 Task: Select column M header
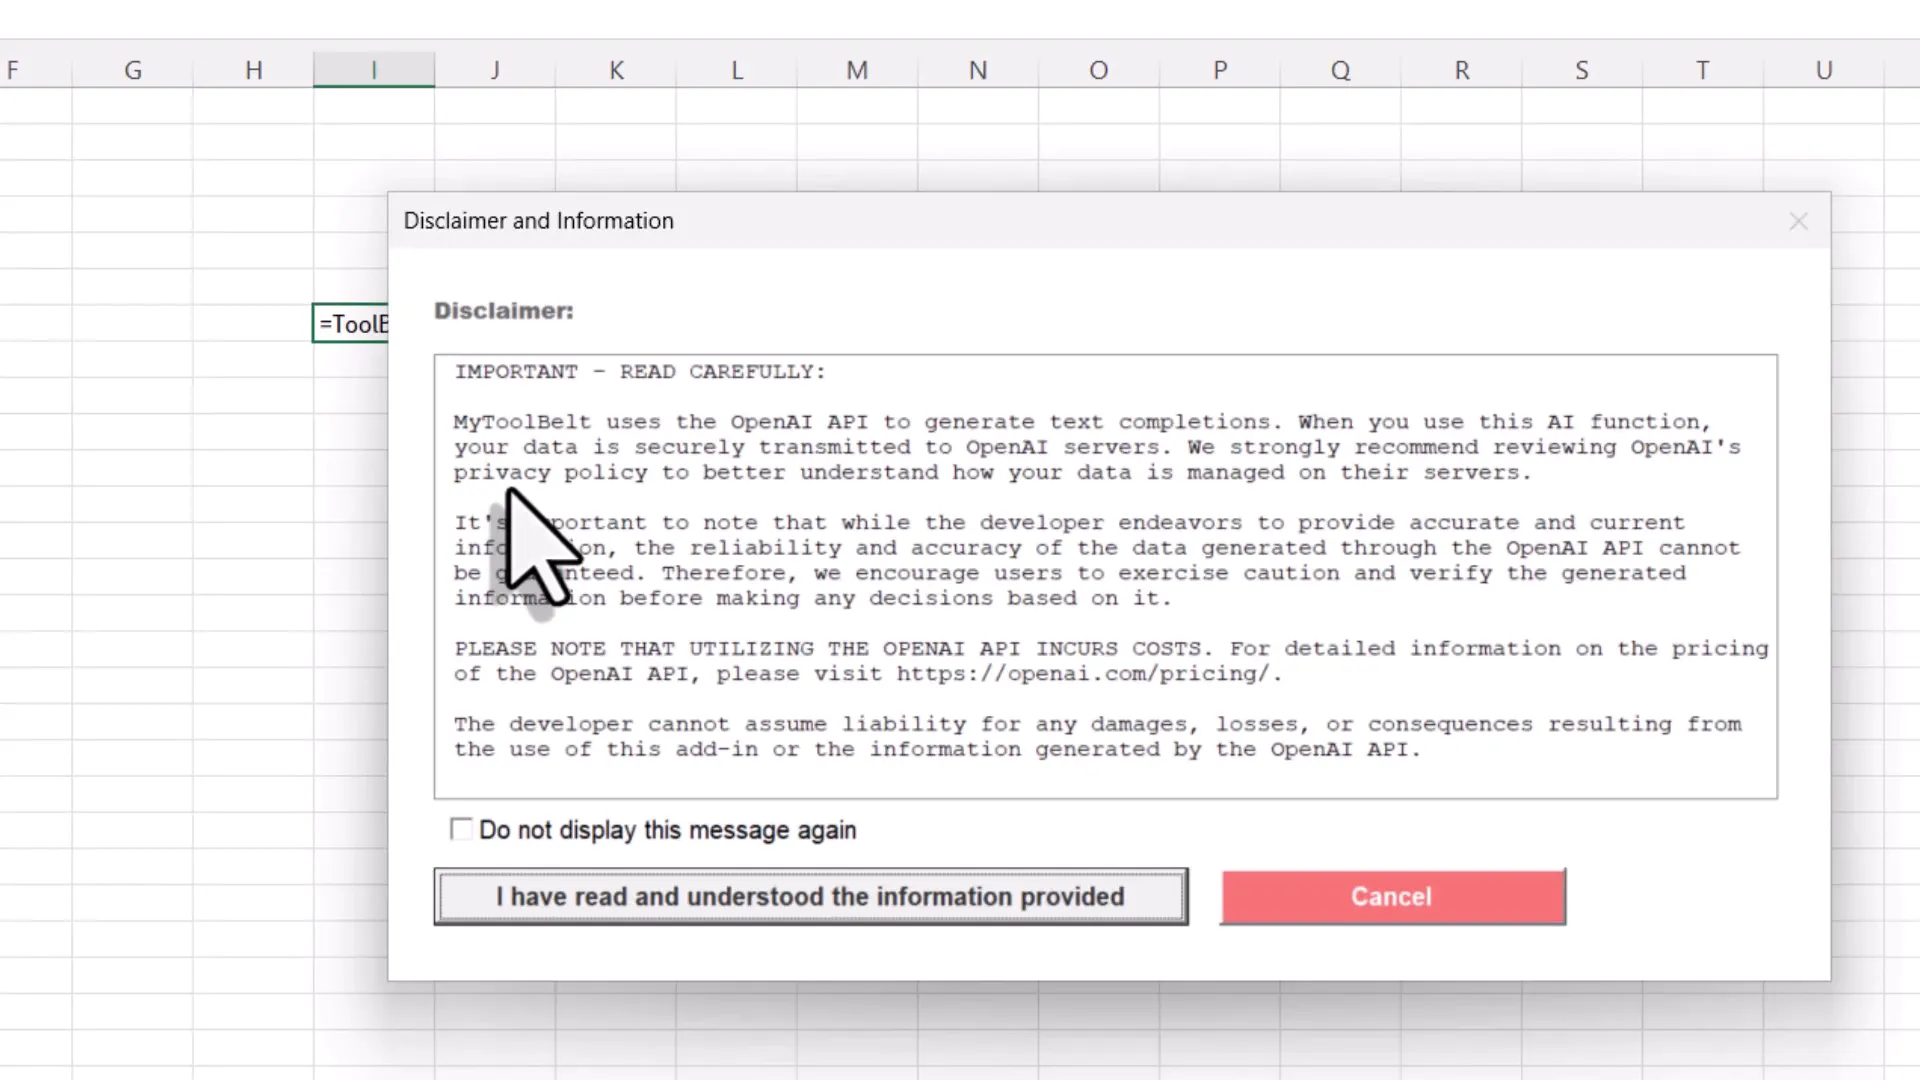pyautogui.click(x=857, y=70)
